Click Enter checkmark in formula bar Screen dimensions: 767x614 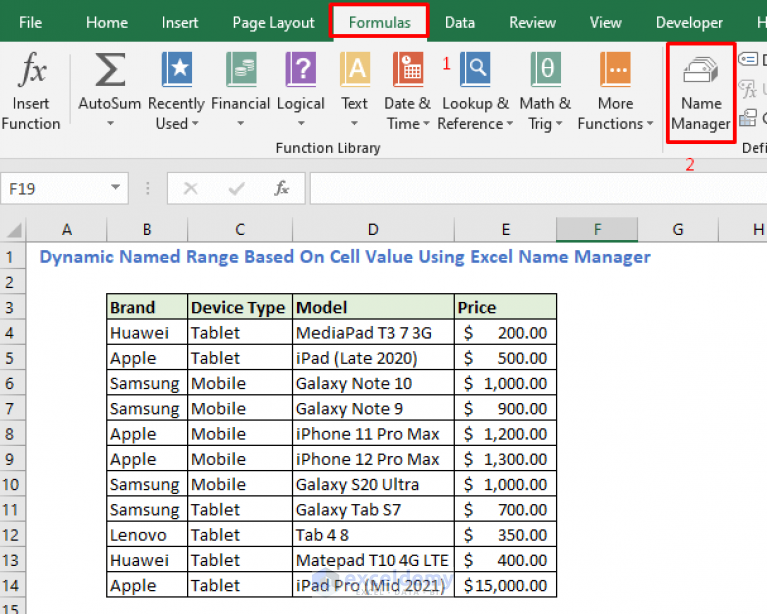(x=237, y=188)
